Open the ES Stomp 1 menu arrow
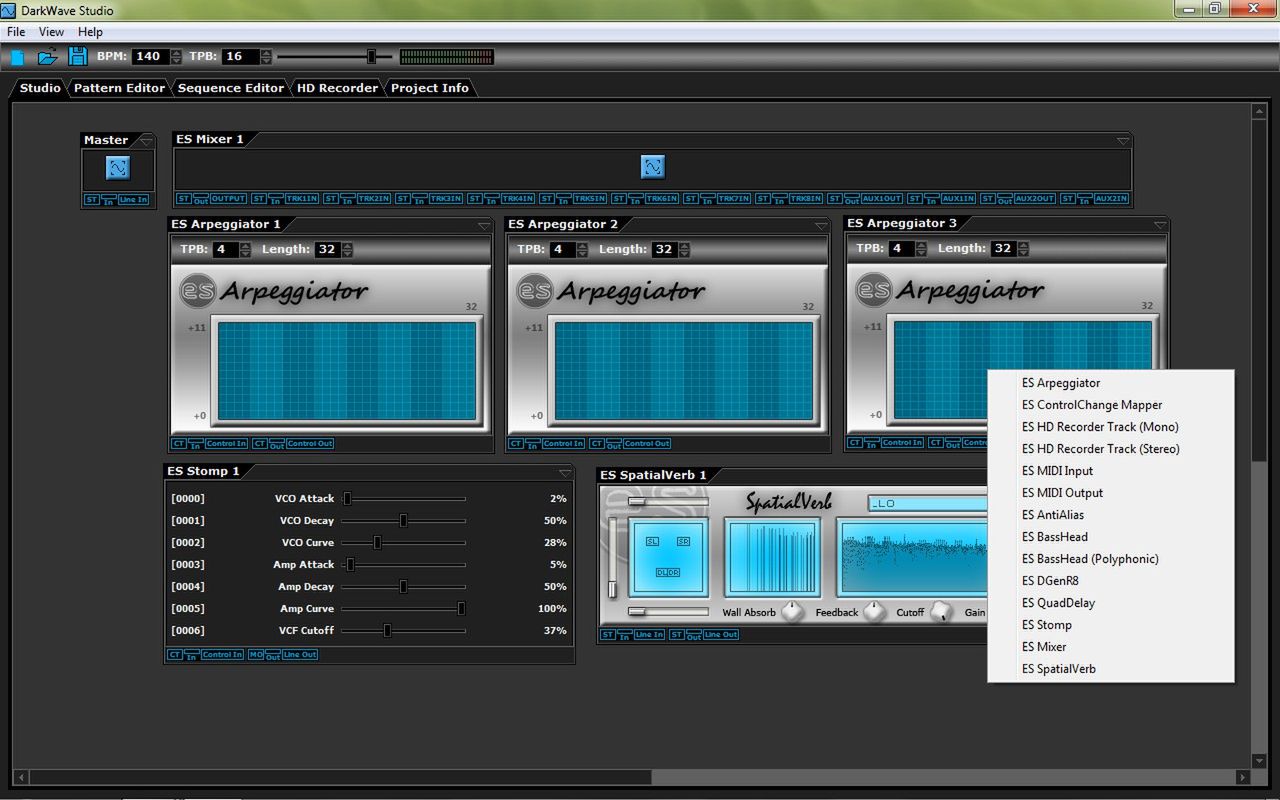1280x800 pixels. [565, 473]
